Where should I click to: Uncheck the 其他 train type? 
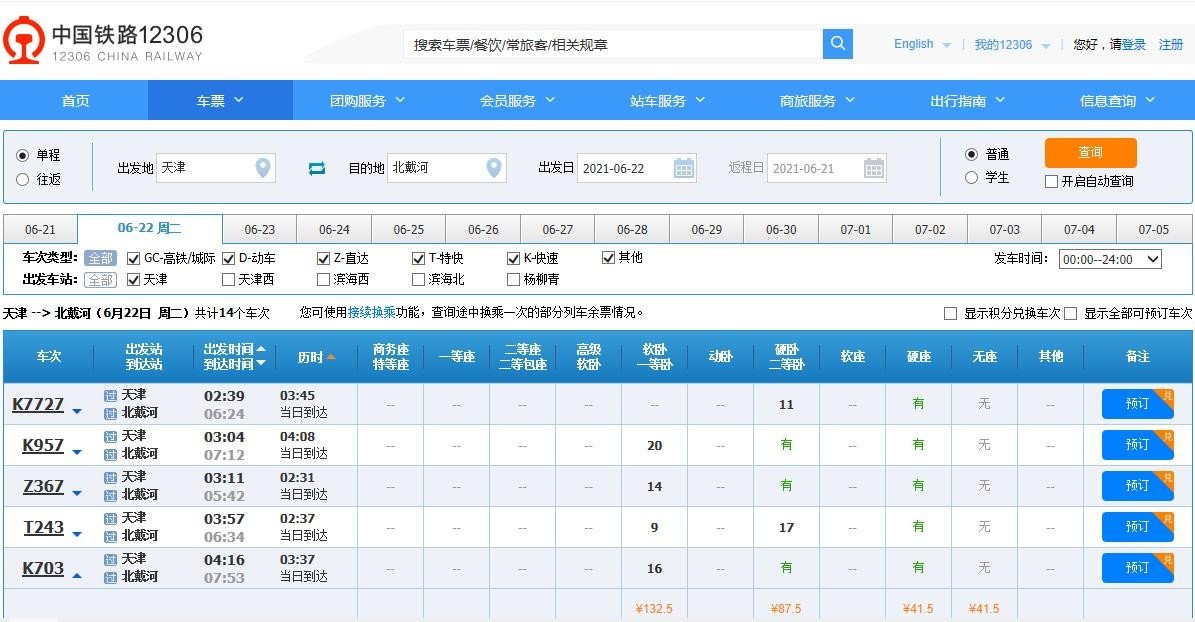607,258
